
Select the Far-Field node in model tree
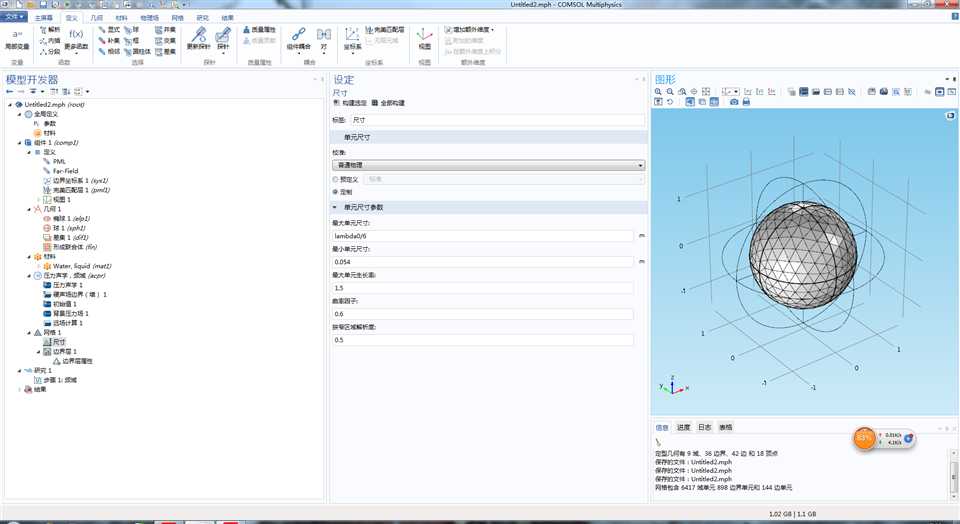(x=60, y=171)
